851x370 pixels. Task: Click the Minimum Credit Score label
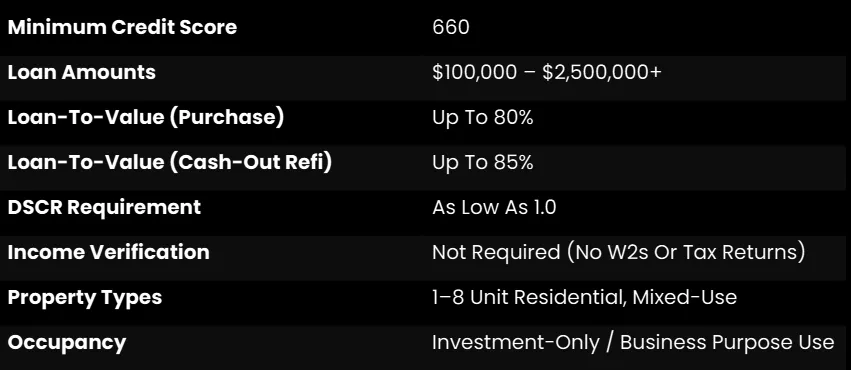[x=122, y=27]
